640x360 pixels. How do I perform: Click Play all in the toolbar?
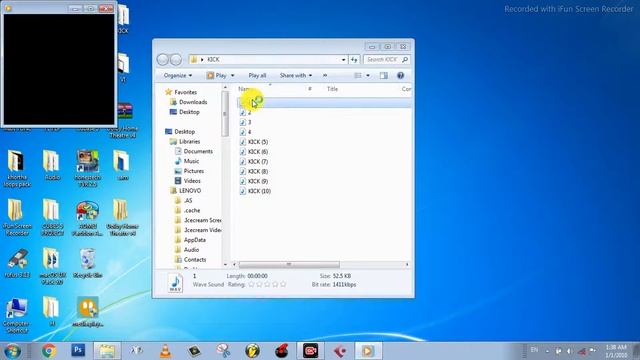coord(257,76)
